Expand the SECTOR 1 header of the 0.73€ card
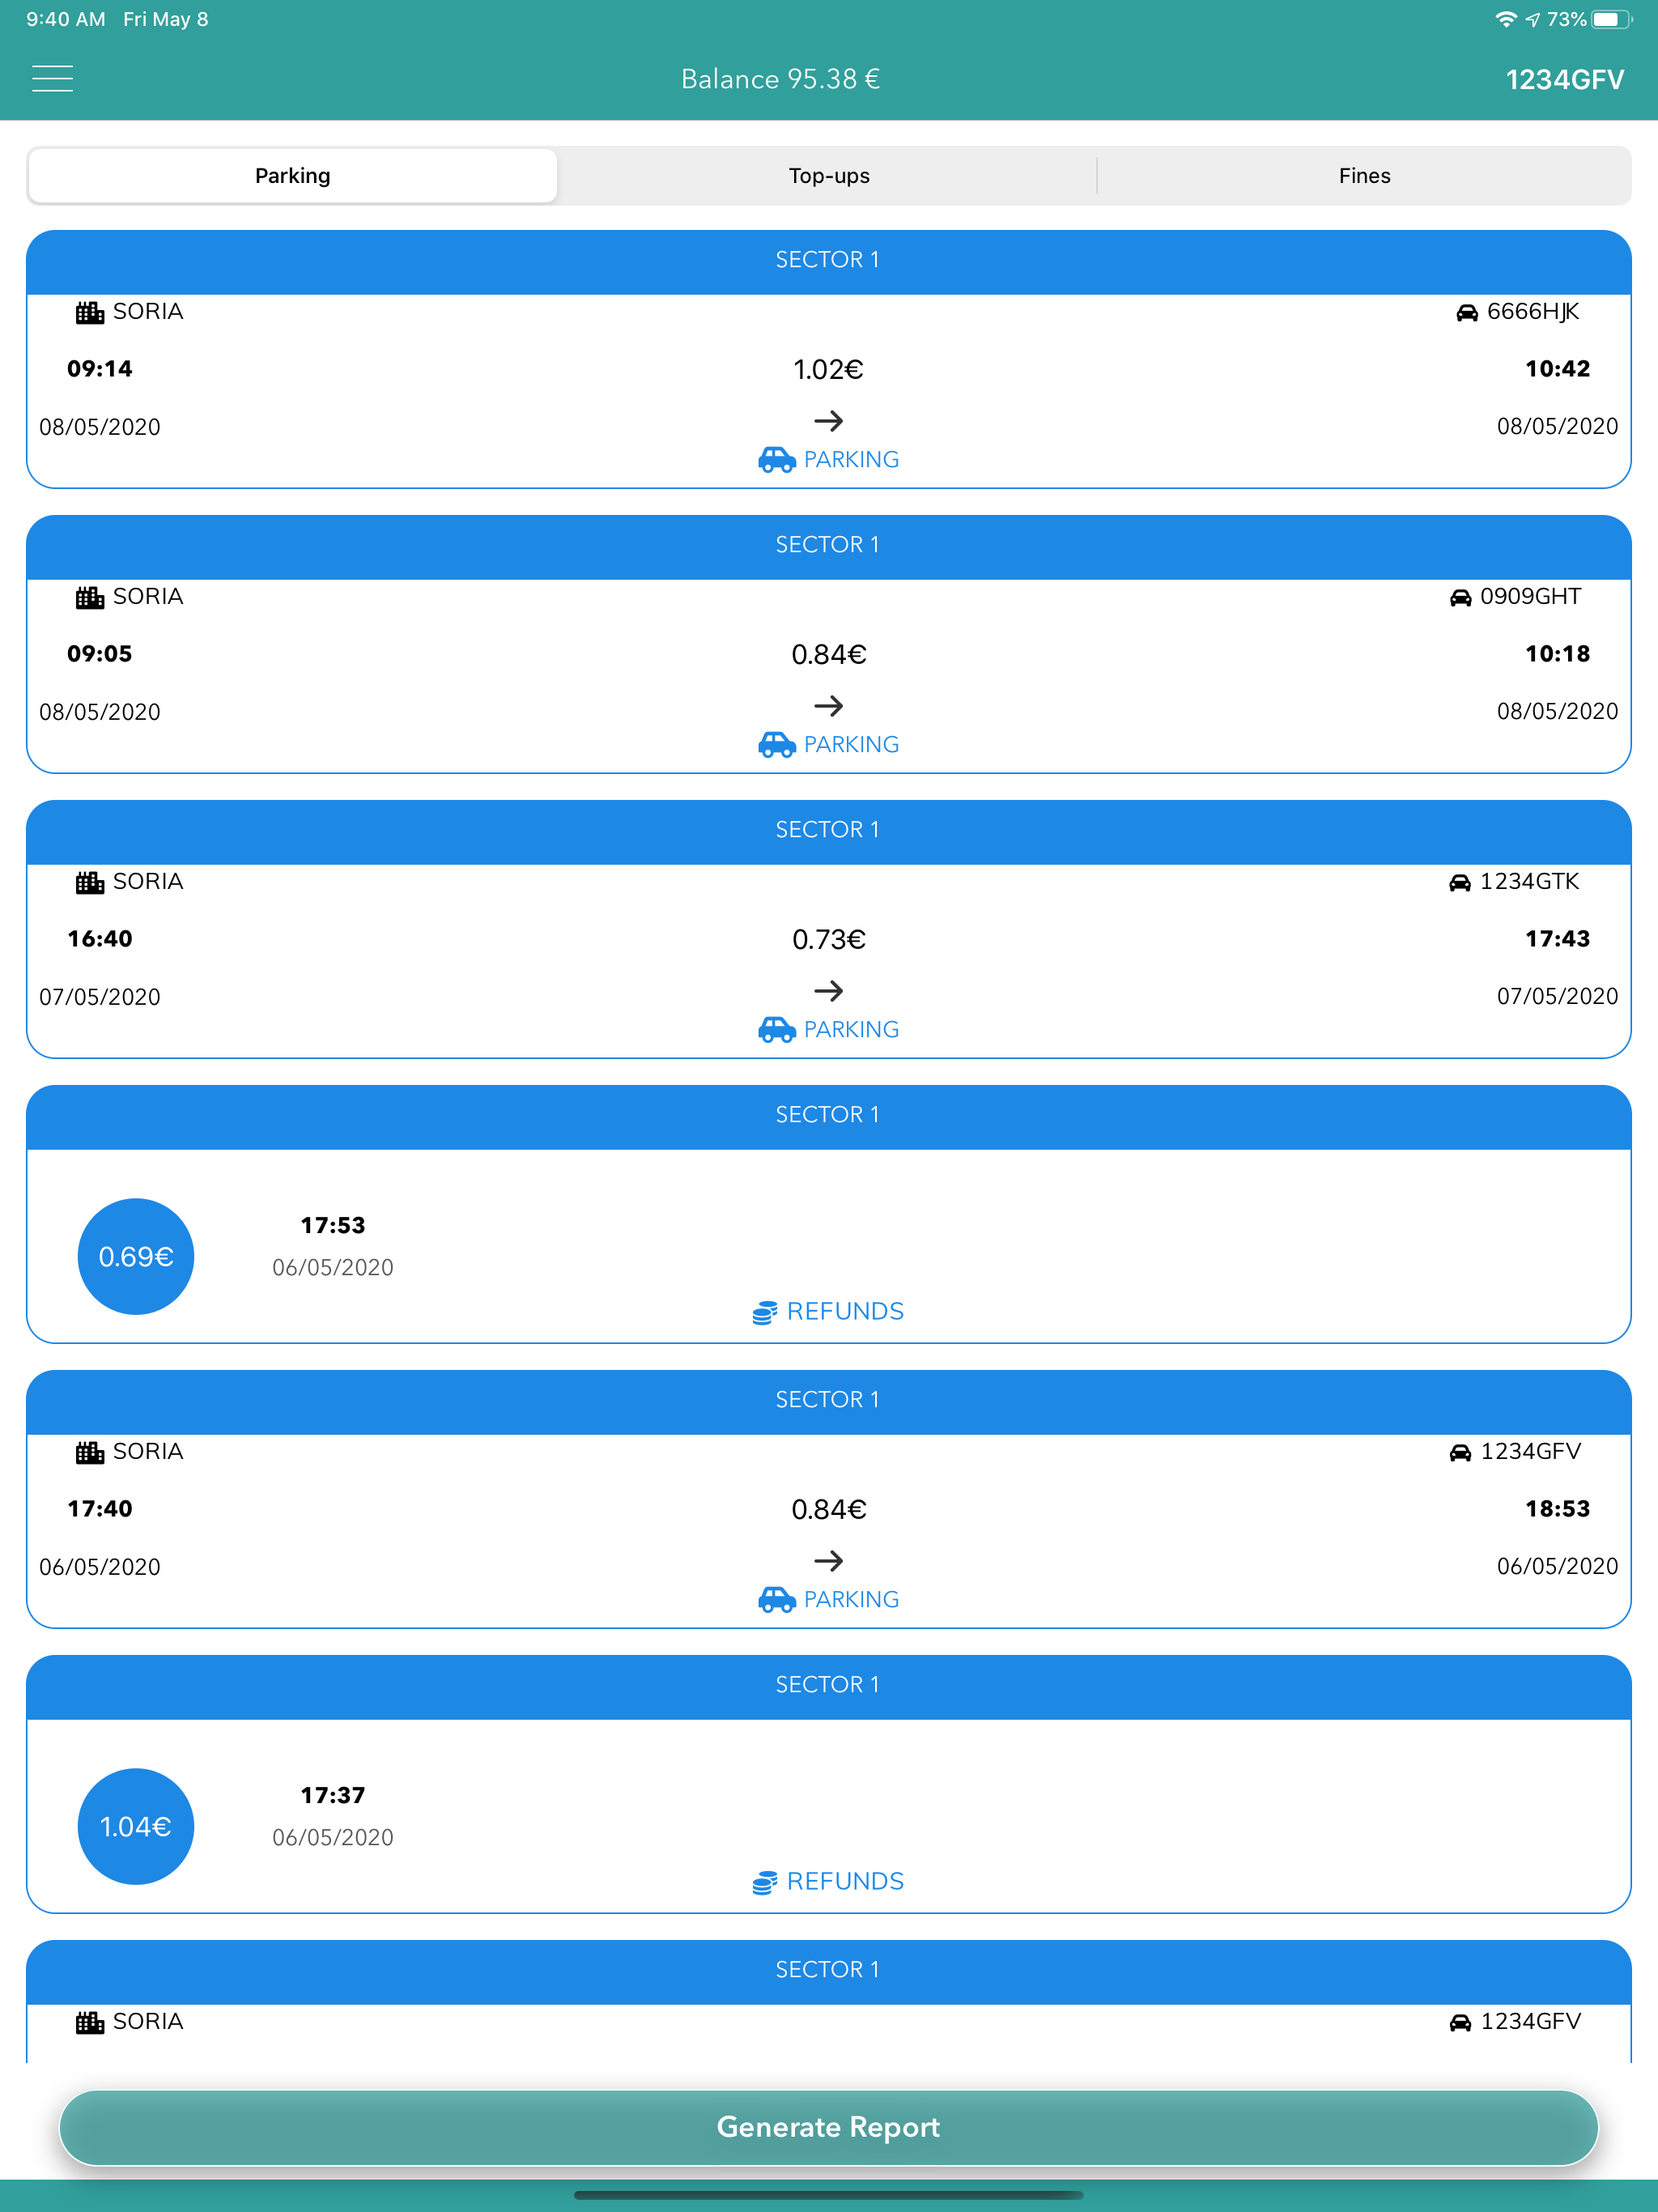The image size is (1658, 2212). [x=828, y=831]
